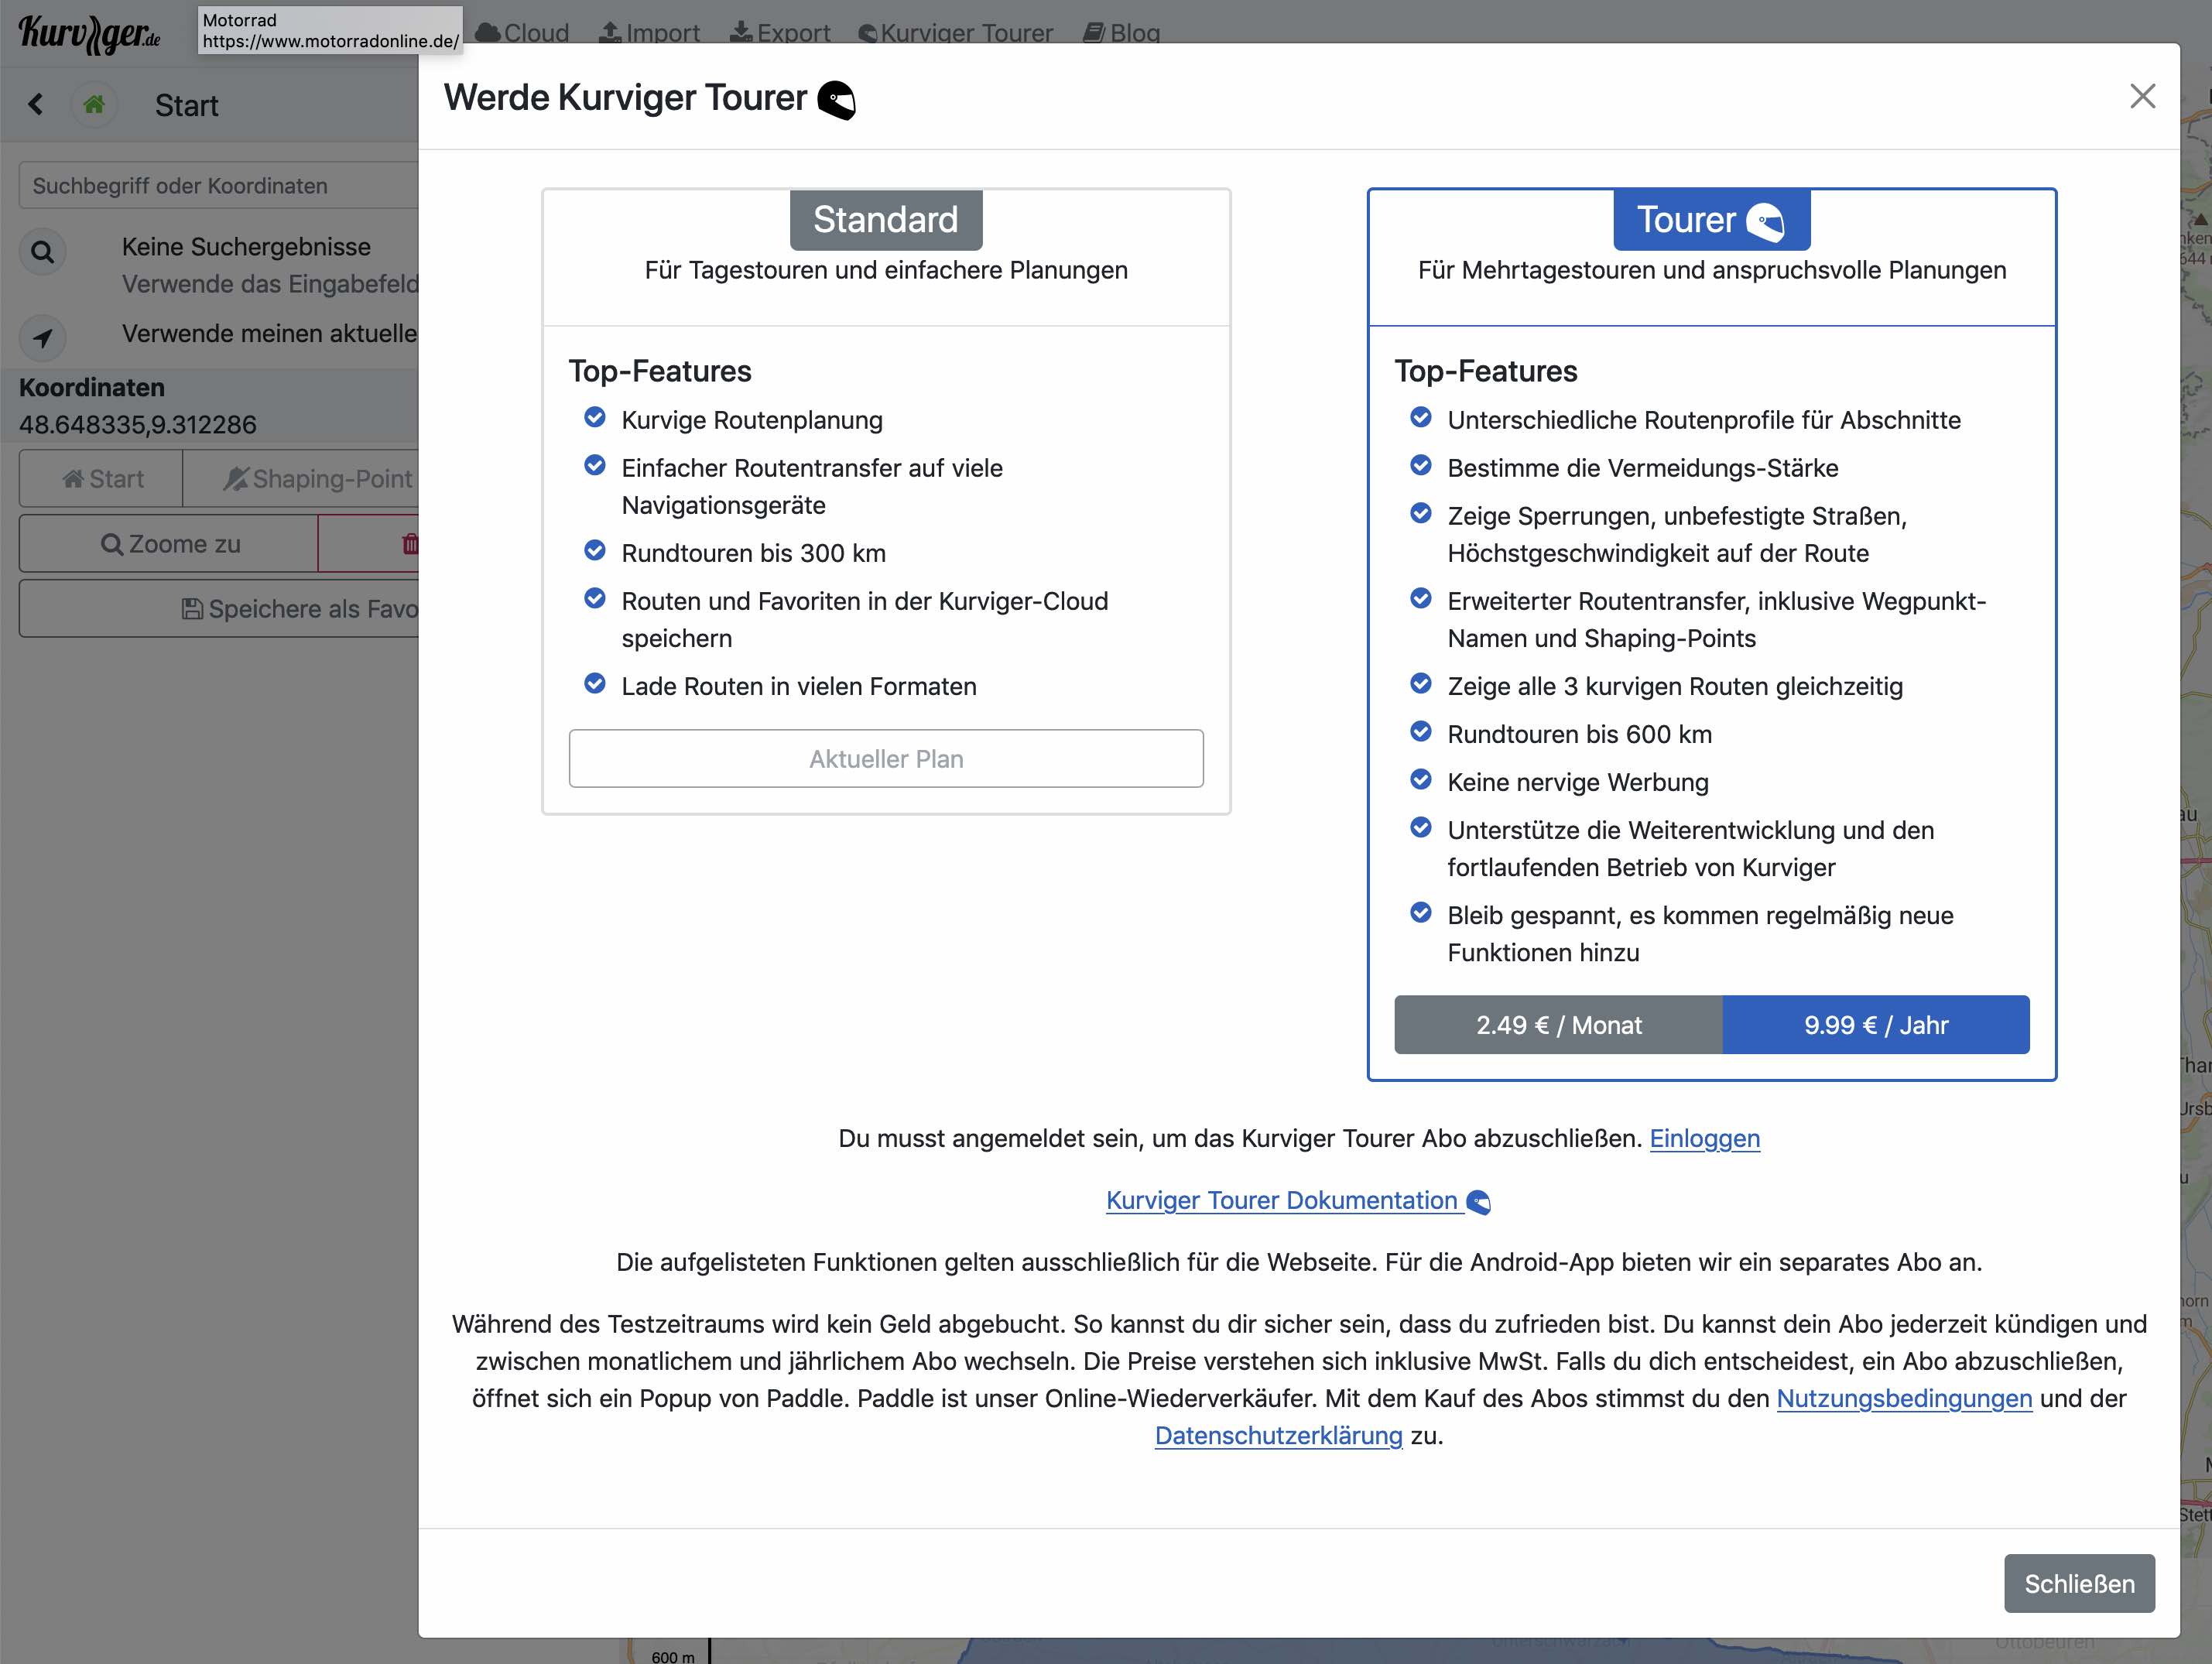The height and width of the screenshot is (1664, 2212).
Task: Click the red trash delete icon
Action: coord(409,544)
